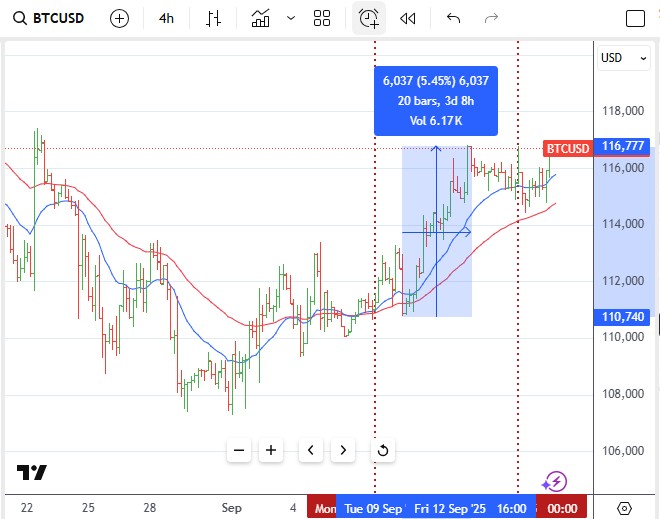Viewport: 660px width, 519px height.
Task: Add symbol to compare with plus icon
Action: click(119, 19)
